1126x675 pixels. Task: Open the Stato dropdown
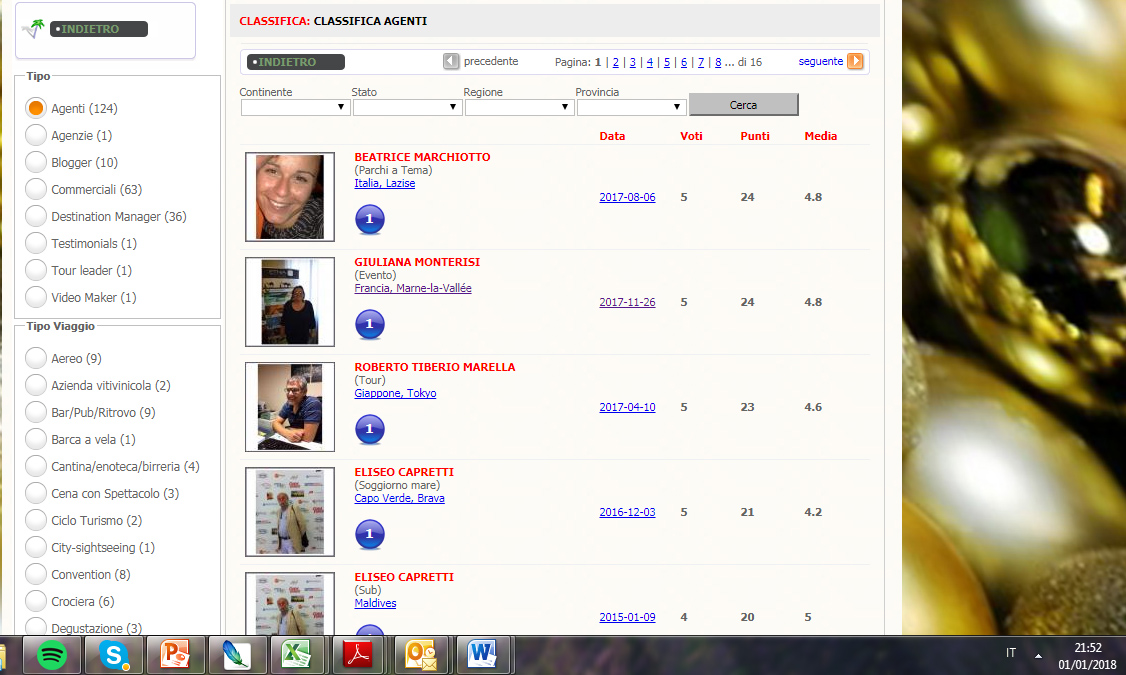click(x=407, y=107)
